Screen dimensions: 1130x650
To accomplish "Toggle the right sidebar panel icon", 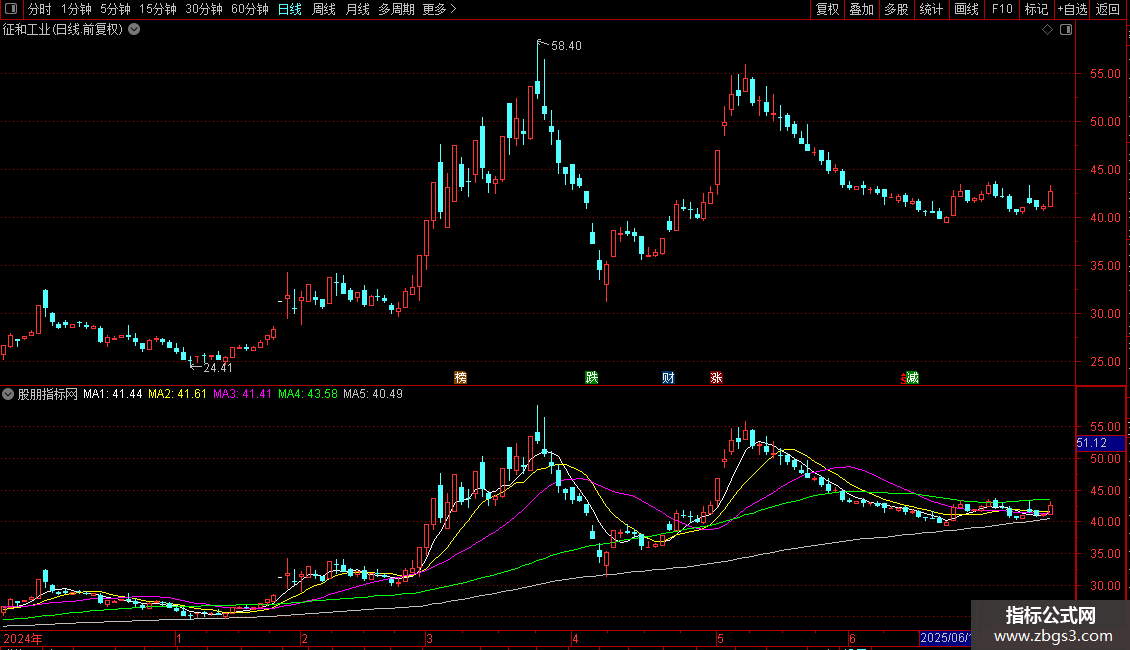I will coord(1066,30).
